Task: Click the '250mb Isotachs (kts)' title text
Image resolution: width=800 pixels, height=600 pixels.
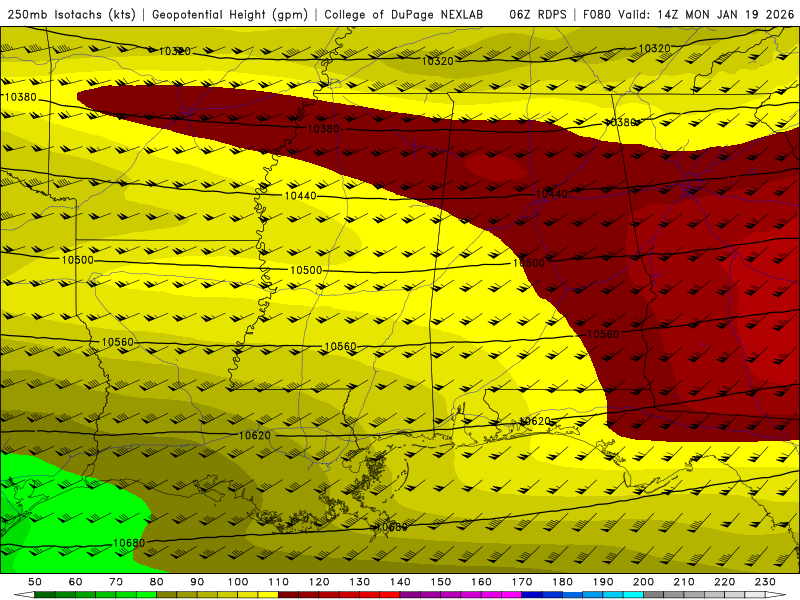Action: (x=71, y=15)
